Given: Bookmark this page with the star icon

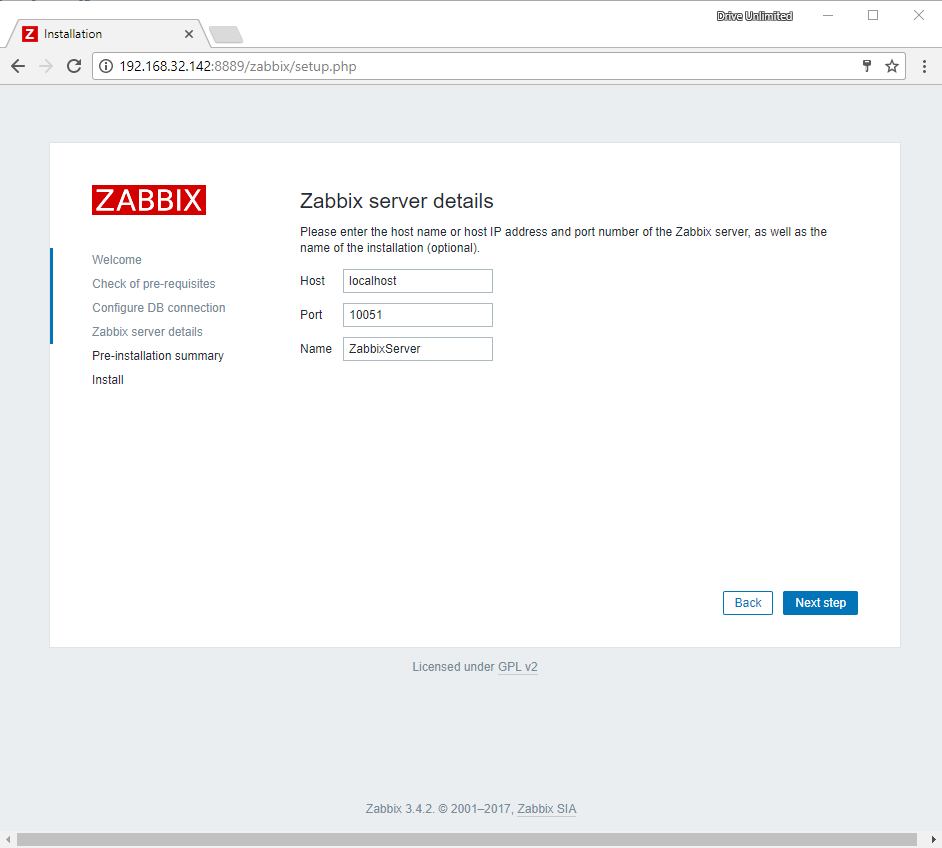Looking at the screenshot, I should [892, 66].
